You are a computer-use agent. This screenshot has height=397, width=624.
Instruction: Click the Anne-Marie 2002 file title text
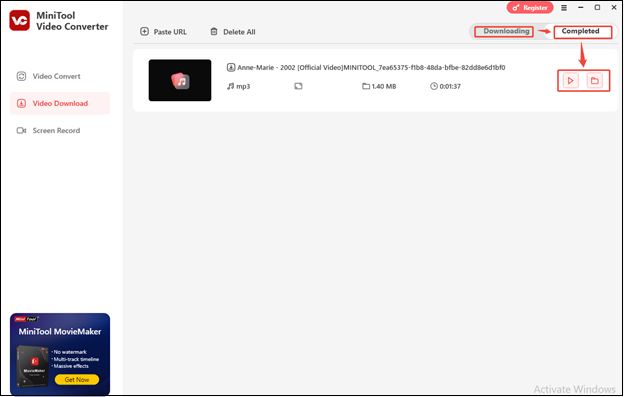tap(371, 68)
